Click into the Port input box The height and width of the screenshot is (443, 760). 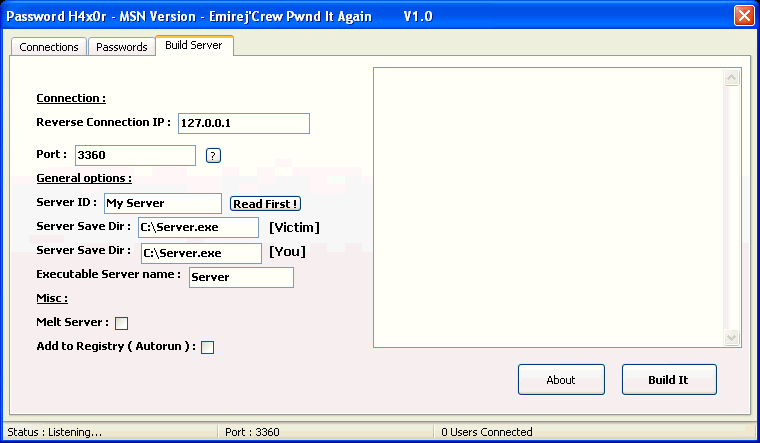tap(135, 155)
